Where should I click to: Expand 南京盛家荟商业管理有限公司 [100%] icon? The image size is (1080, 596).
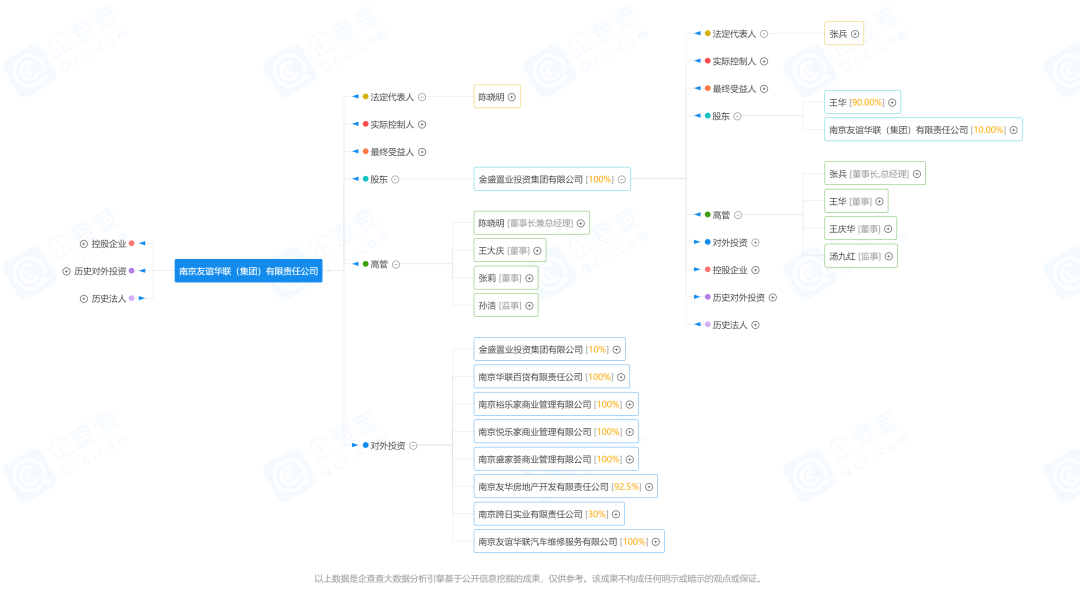pos(630,460)
